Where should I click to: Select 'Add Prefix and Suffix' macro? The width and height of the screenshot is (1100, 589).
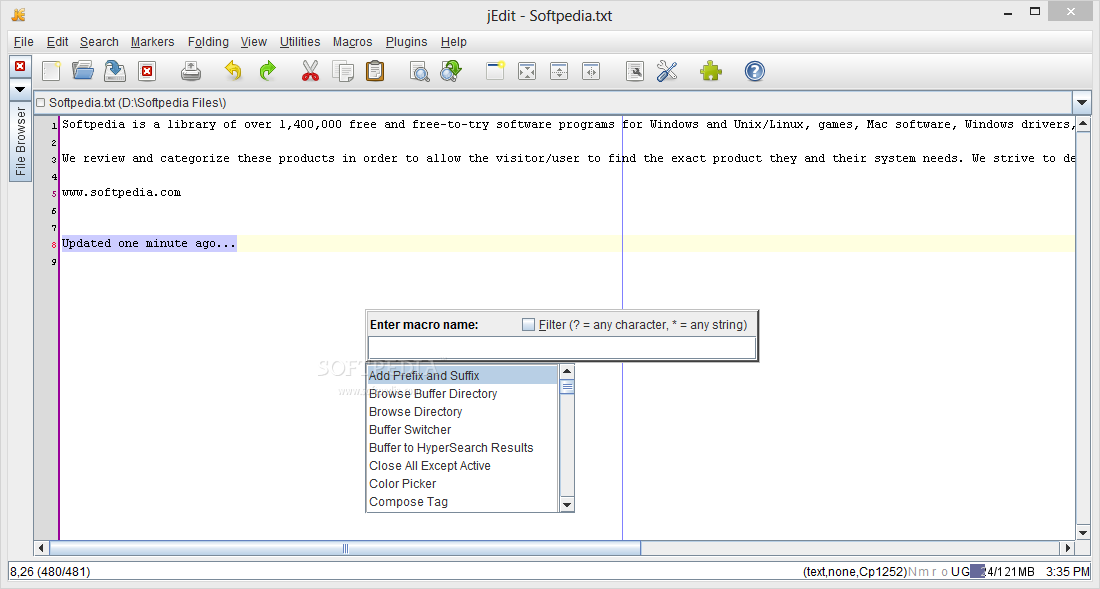point(462,376)
